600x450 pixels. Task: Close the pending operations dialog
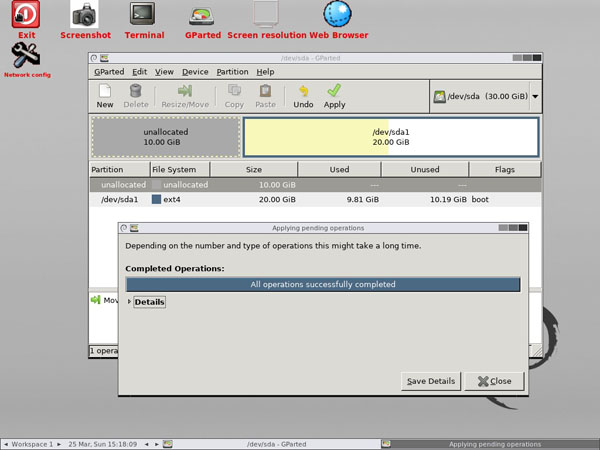click(x=494, y=381)
